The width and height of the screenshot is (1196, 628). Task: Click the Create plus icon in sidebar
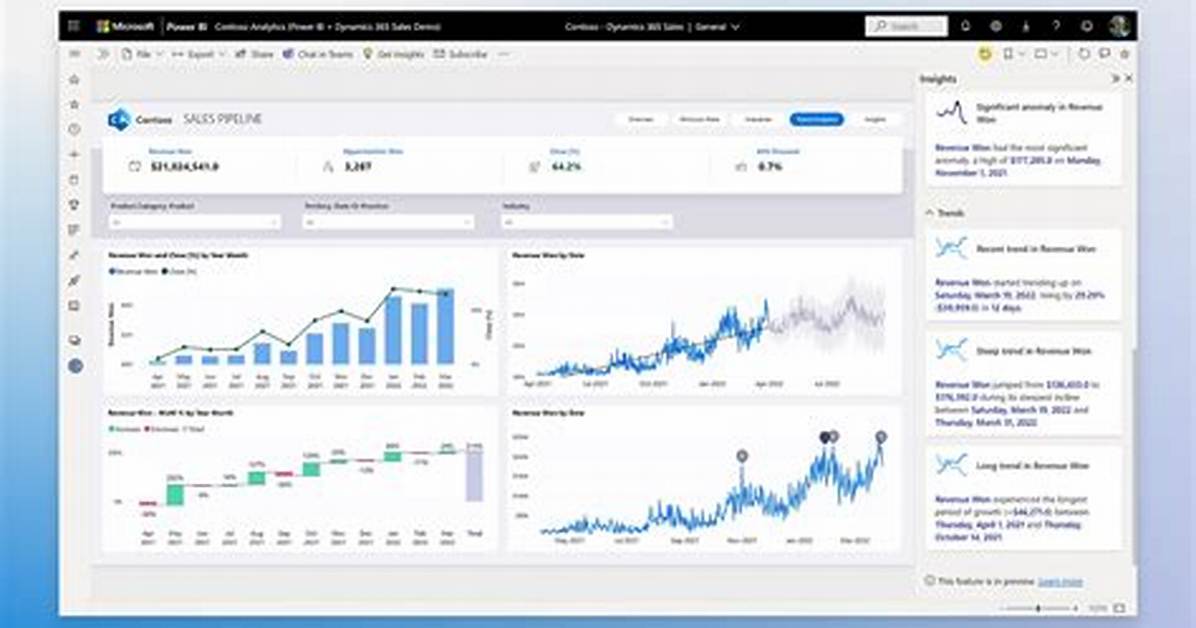74,155
